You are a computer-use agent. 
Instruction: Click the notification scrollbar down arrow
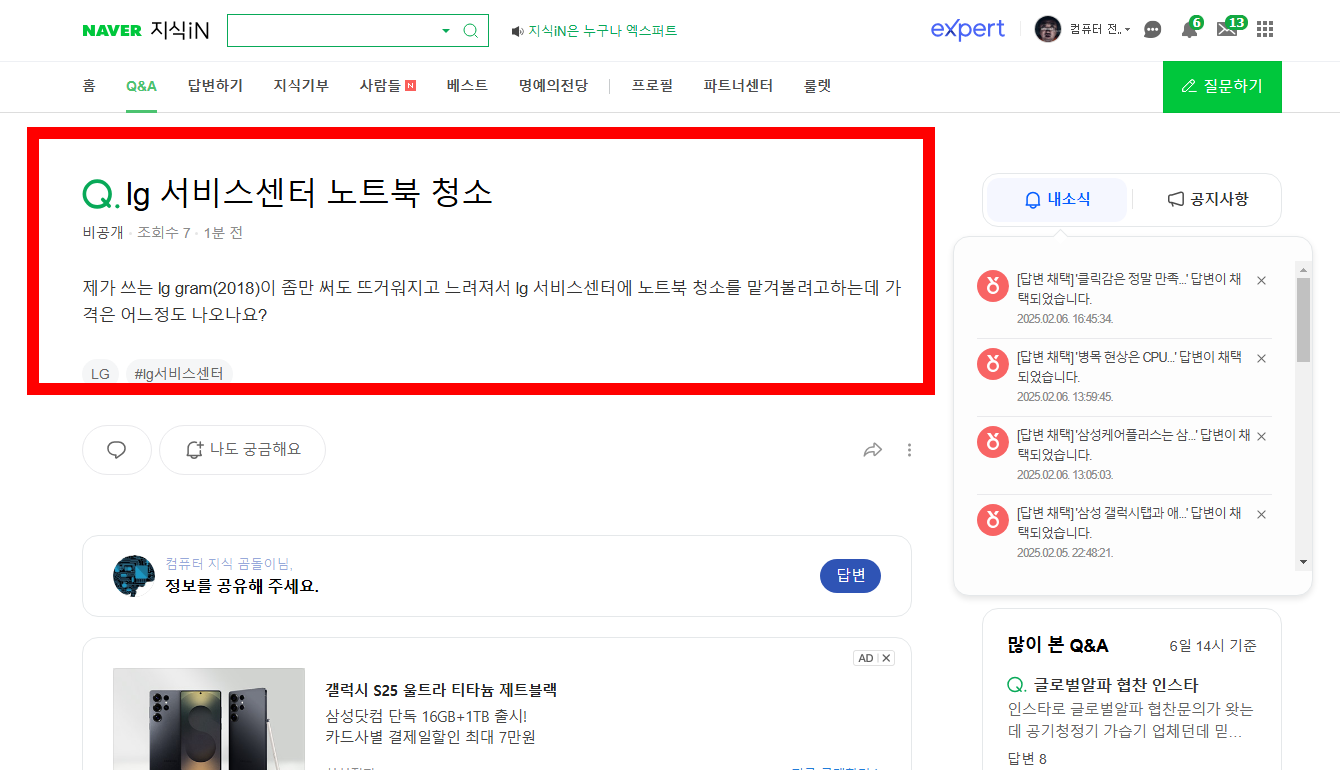pos(1303,562)
